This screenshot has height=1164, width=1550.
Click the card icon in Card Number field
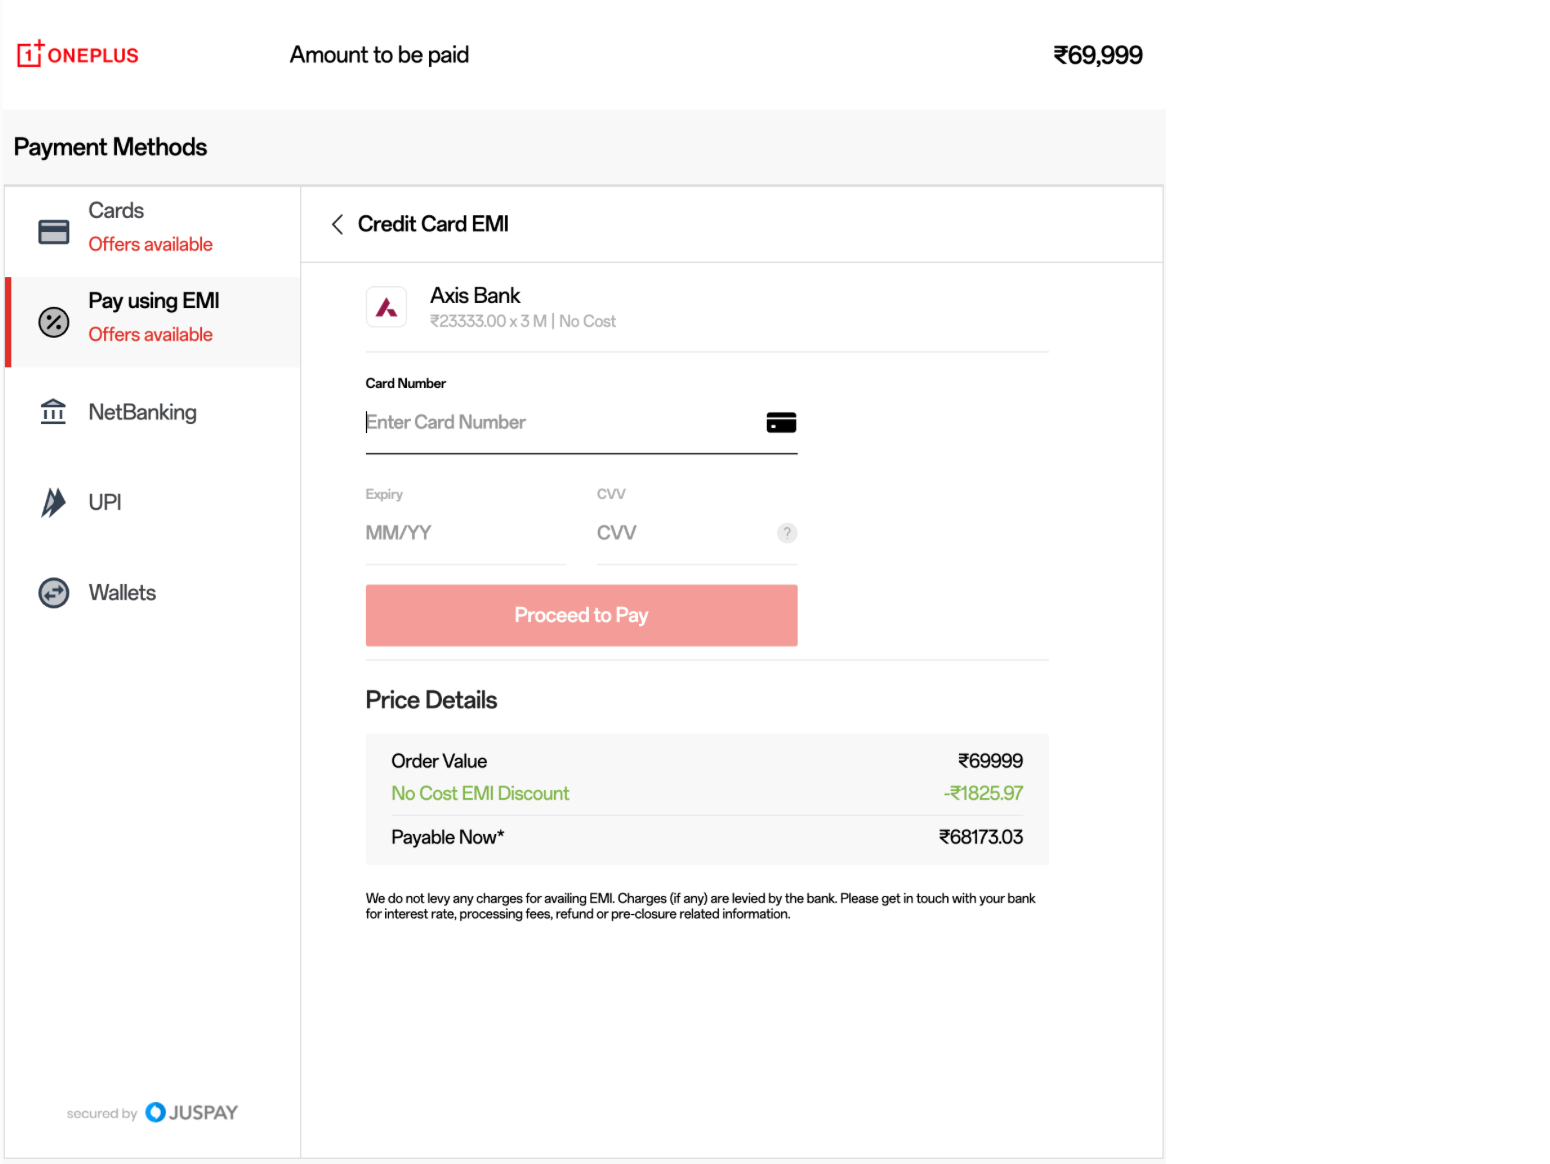(x=781, y=423)
